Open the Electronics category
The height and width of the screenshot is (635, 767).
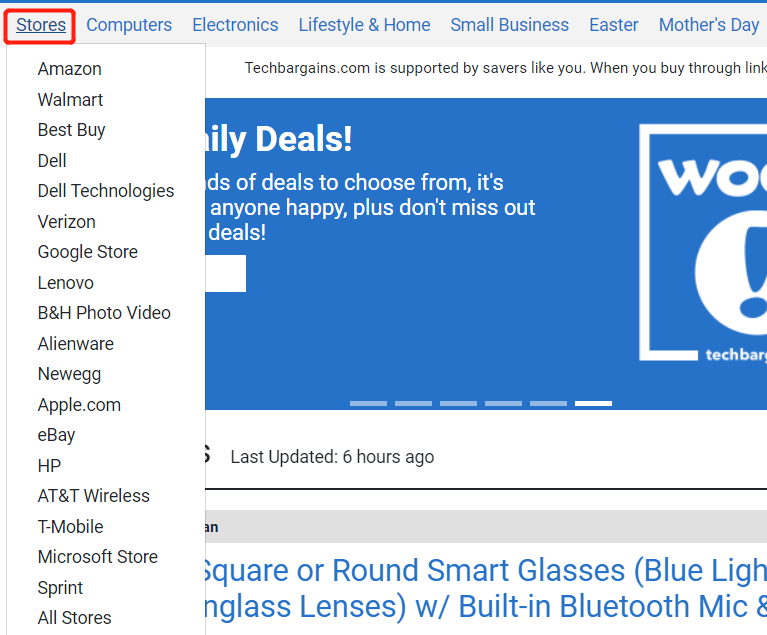[235, 25]
